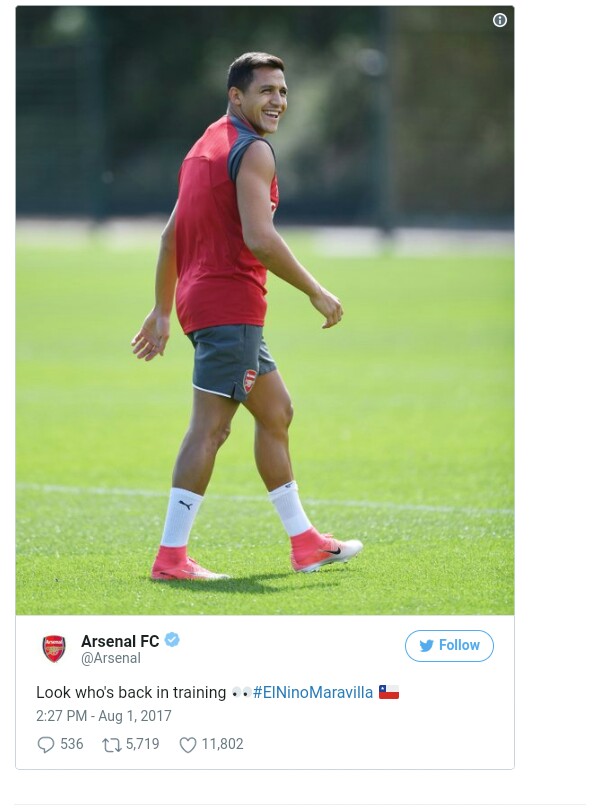This screenshot has width=600, height=808.
Task: Open the training photo of the player
Action: click(x=265, y=310)
